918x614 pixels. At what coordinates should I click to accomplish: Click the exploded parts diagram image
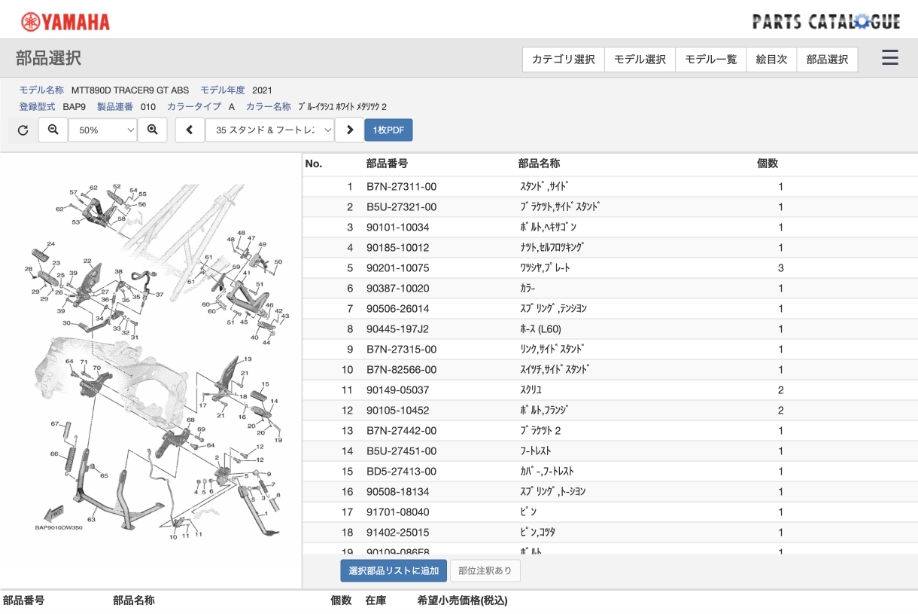pos(151,360)
